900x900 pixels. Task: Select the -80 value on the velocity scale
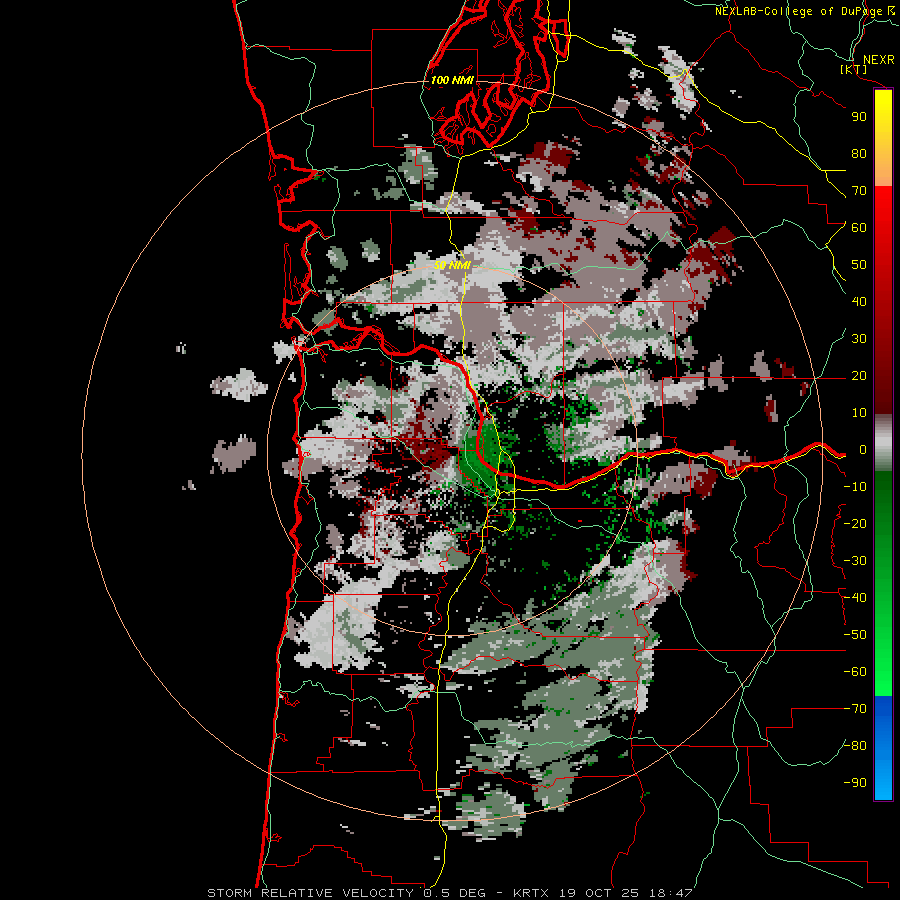(x=855, y=746)
